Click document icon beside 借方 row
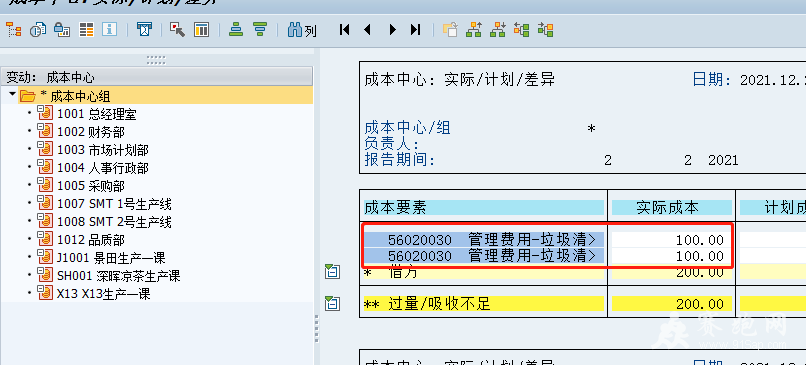 [x=332, y=271]
